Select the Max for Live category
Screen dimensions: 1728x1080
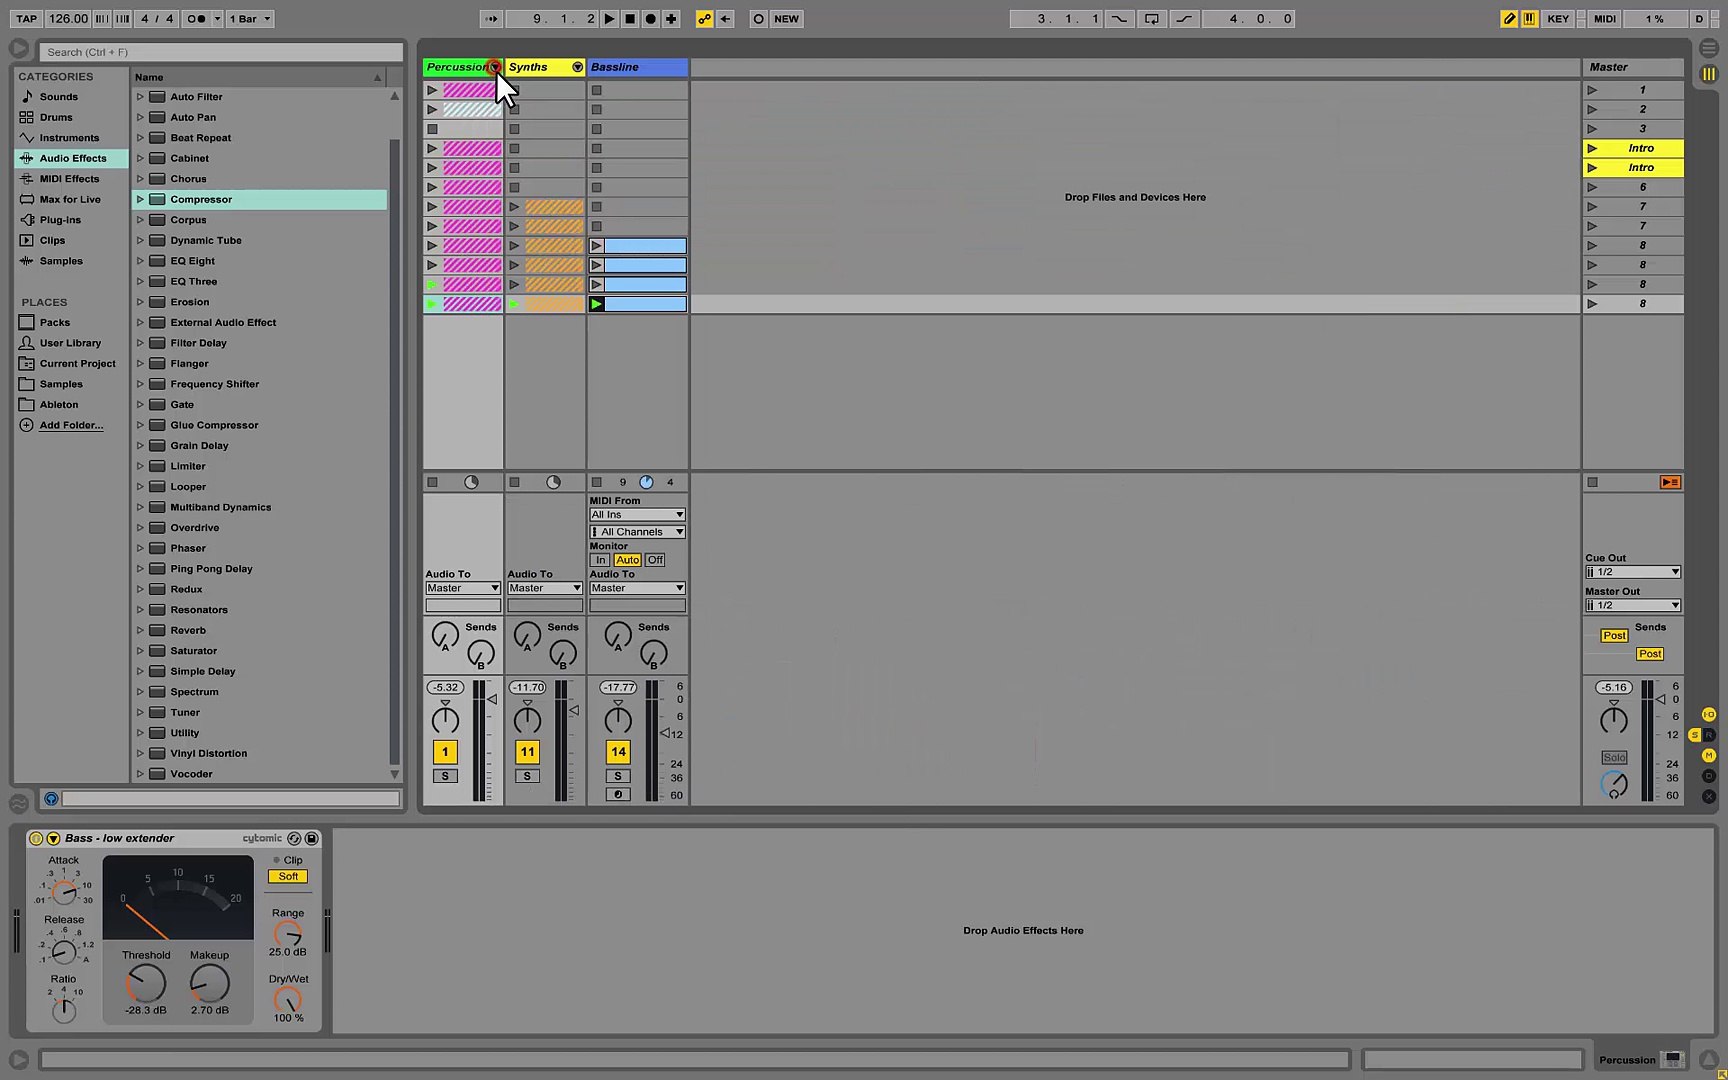(70, 199)
